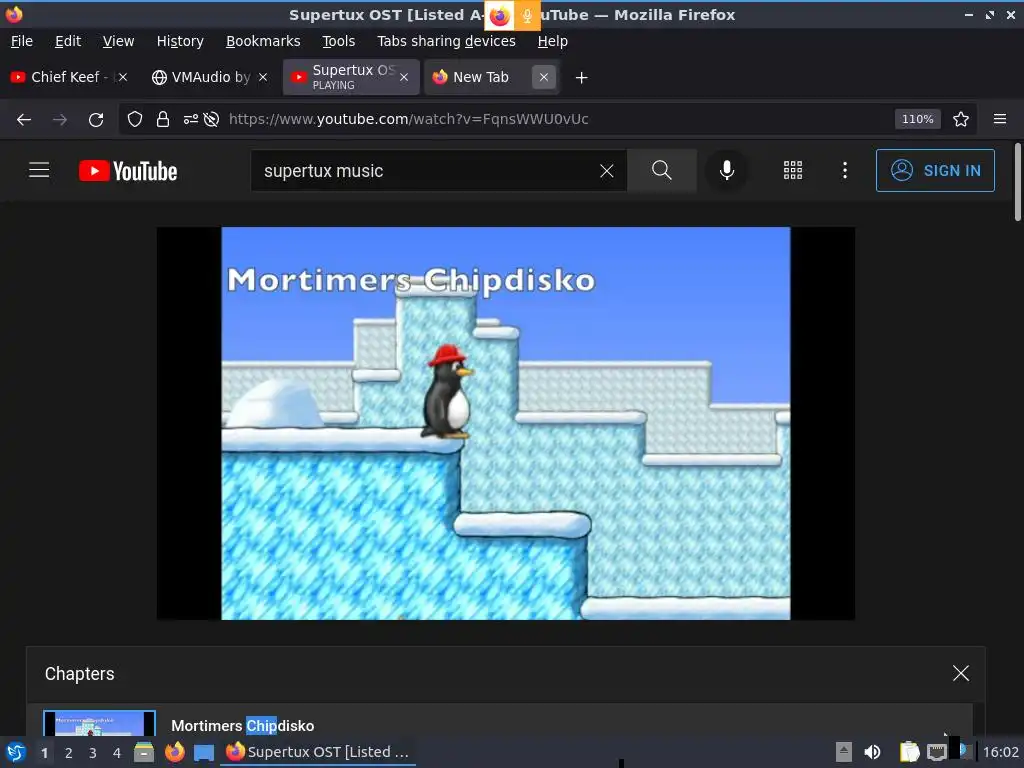The width and height of the screenshot is (1024, 768).
Task: Bookmark this page with the star icon
Action: [x=961, y=119]
